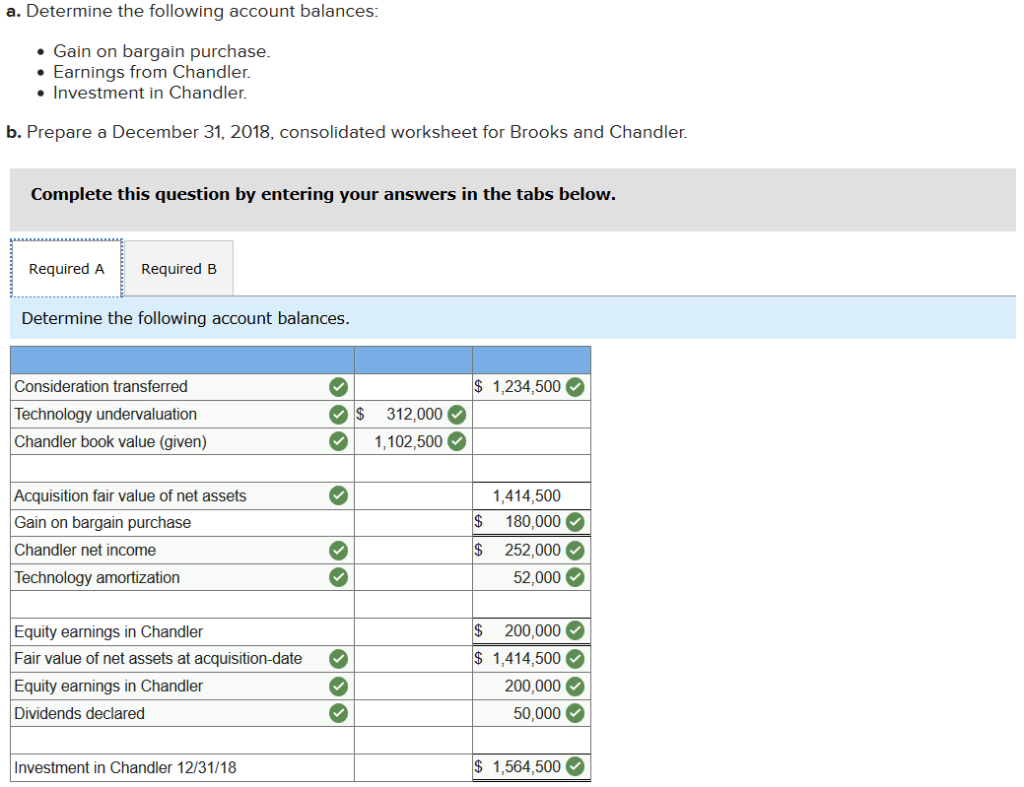This screenshot has height=787, width=1024.
Task: Click the checkmark beside Consideration transferred label
Action: click(338, 387)
